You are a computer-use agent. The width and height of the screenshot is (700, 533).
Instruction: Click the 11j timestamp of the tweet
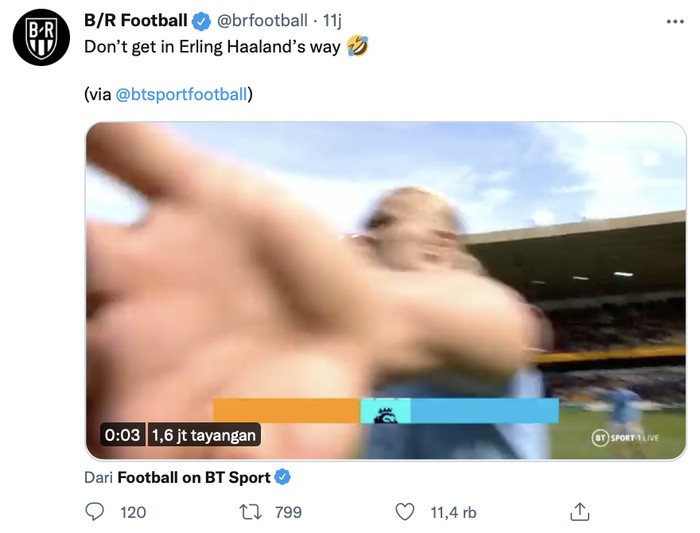point(334,21)
